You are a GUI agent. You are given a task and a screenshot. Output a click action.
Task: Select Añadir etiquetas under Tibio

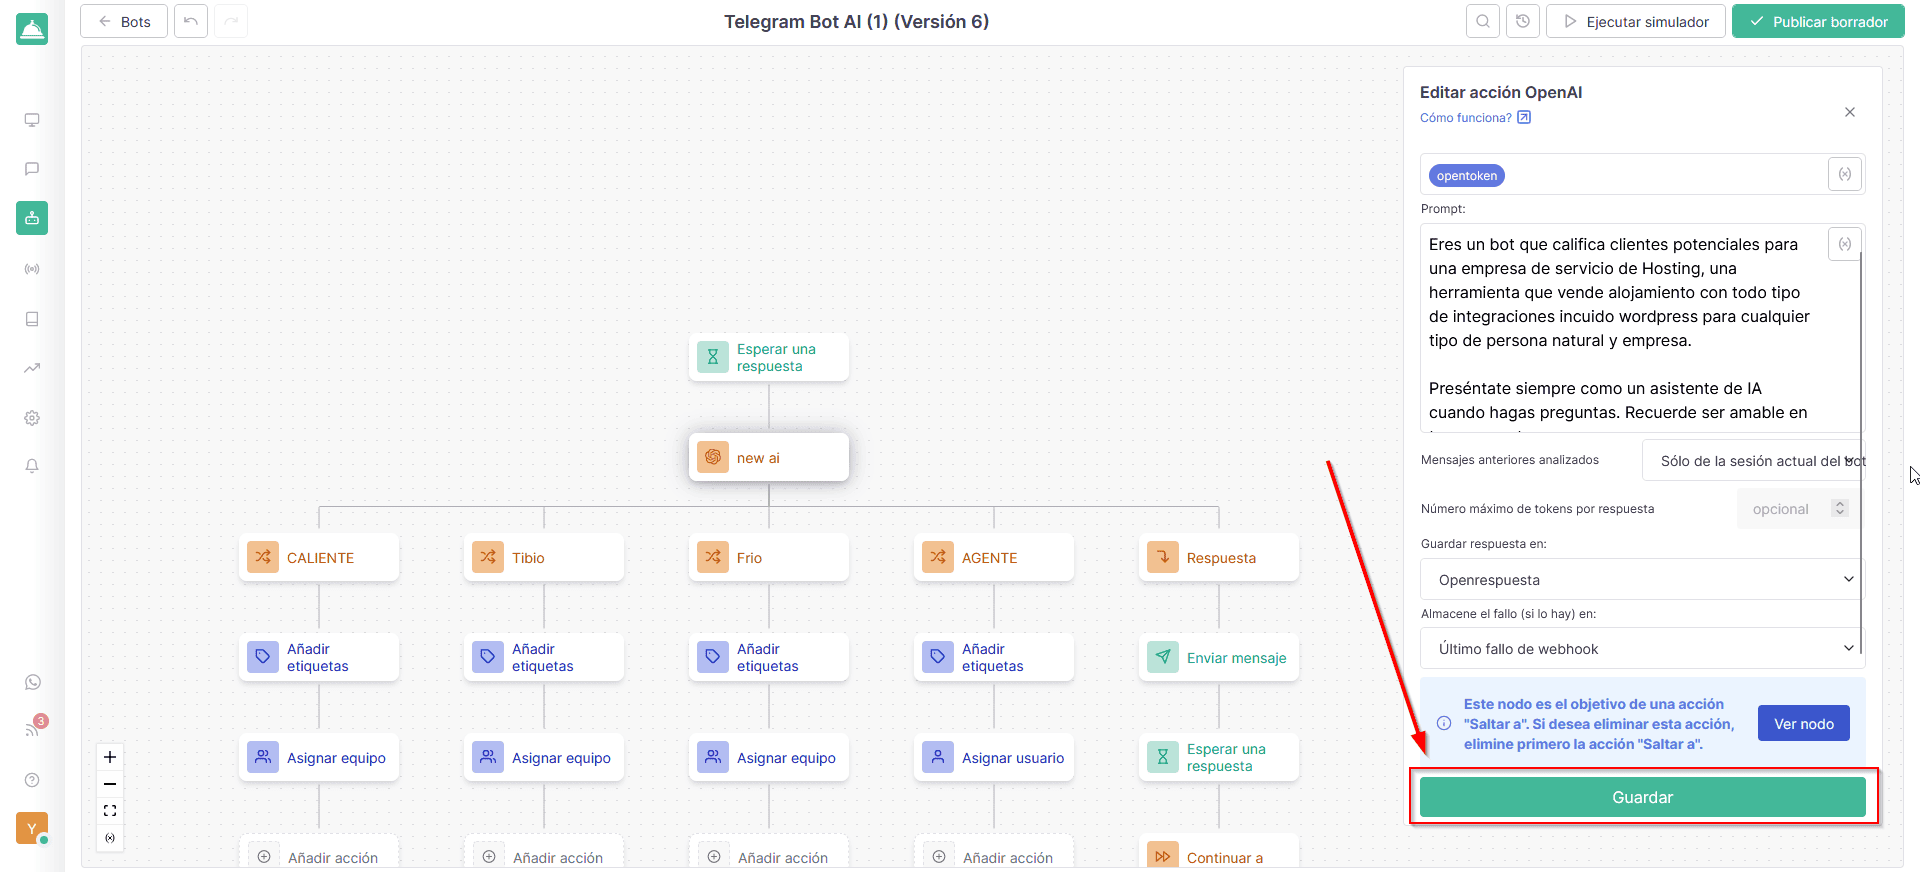click(544, 657)
